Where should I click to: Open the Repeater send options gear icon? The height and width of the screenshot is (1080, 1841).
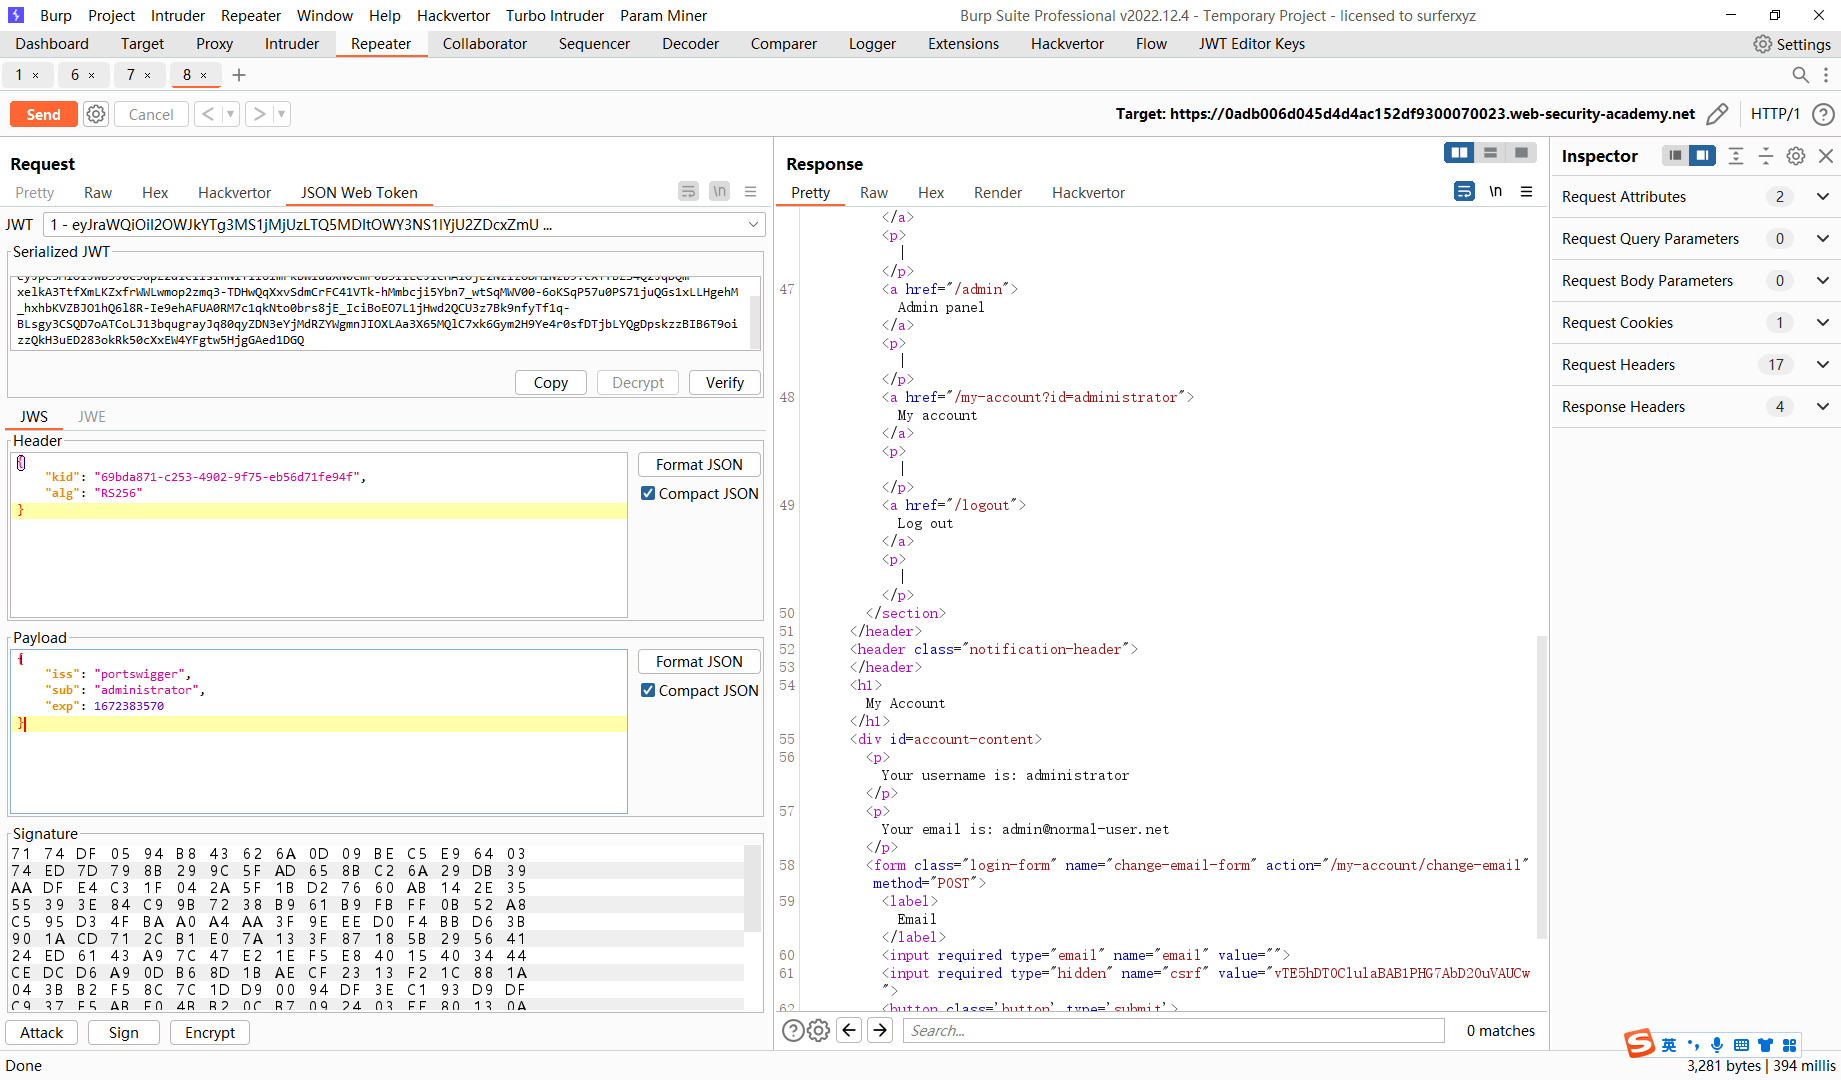click(96, 114)
